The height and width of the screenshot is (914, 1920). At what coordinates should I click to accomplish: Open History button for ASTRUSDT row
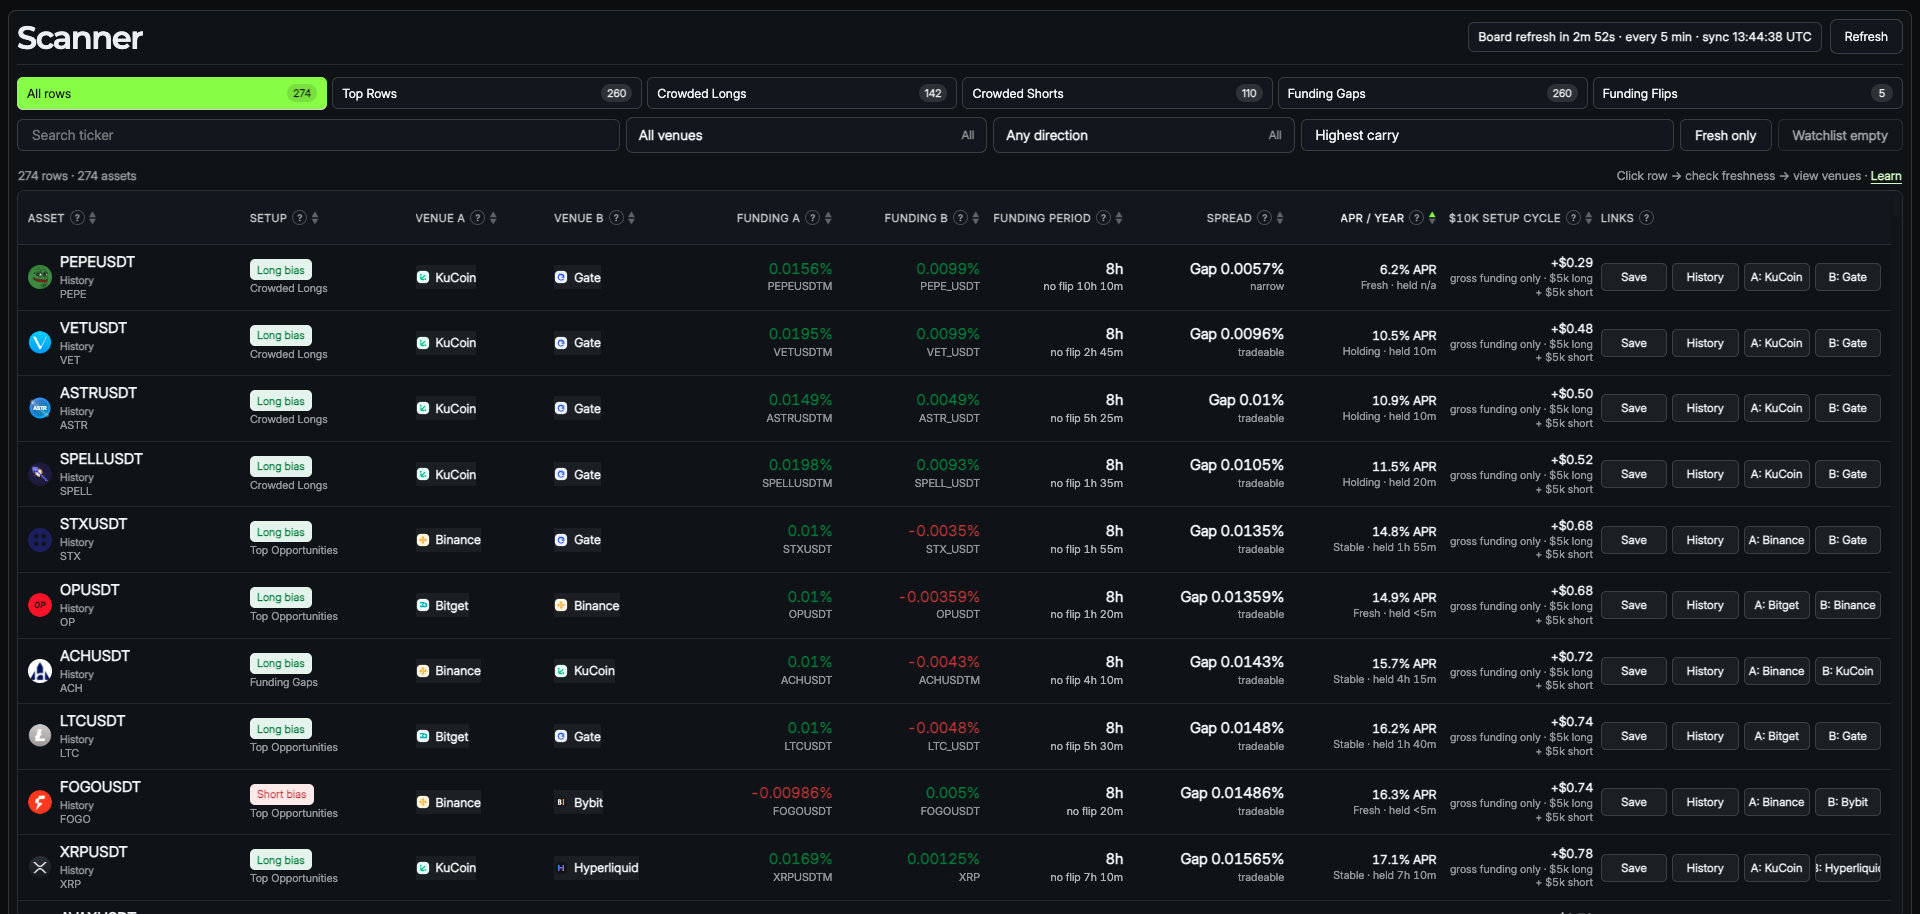click(x=1705, y=408)
